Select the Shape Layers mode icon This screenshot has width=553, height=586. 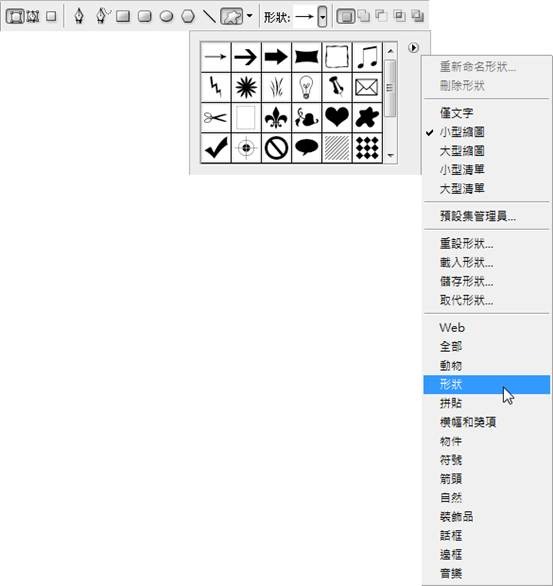pos(15,16)
